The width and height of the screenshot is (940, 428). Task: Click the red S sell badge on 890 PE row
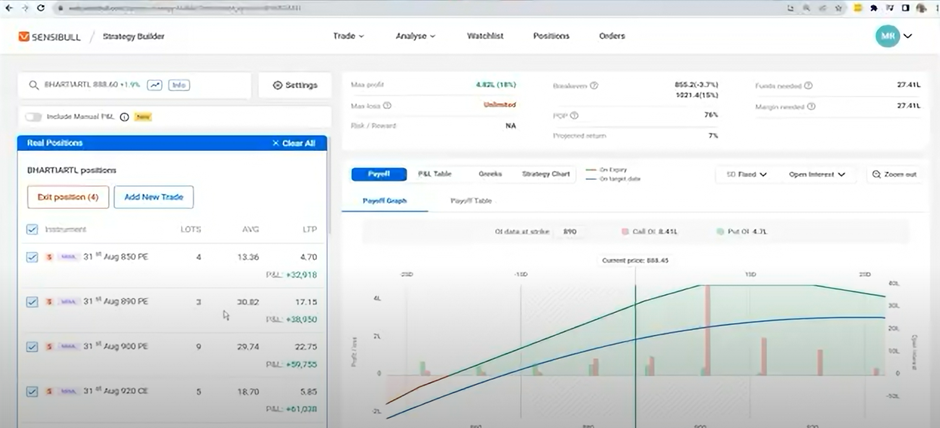50,302
